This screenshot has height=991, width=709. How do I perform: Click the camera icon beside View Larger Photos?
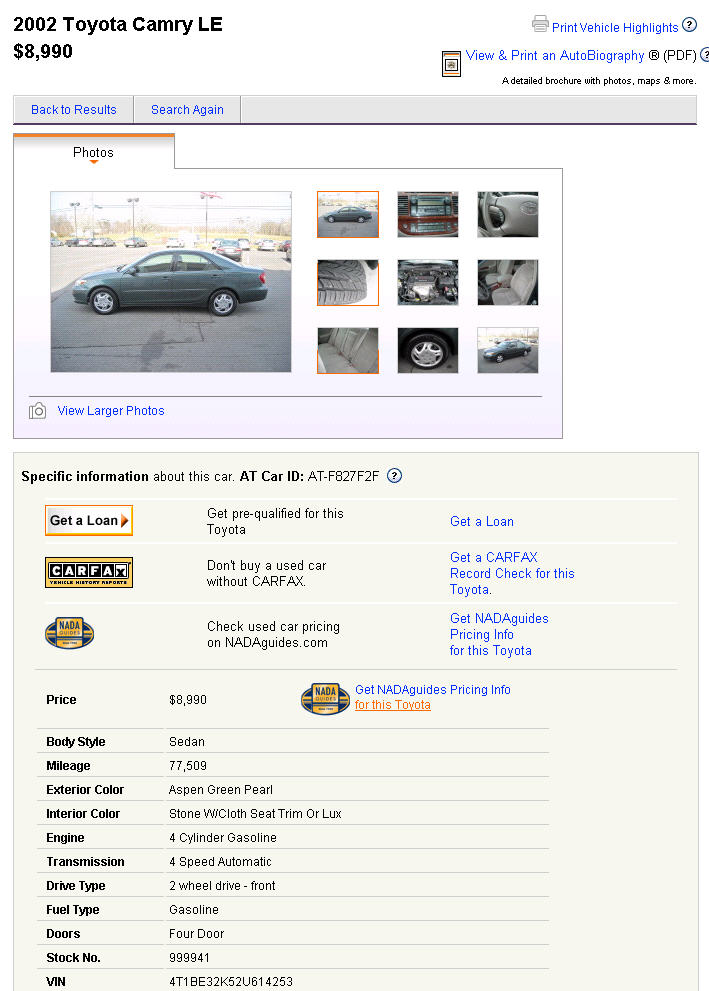[37, 411]
